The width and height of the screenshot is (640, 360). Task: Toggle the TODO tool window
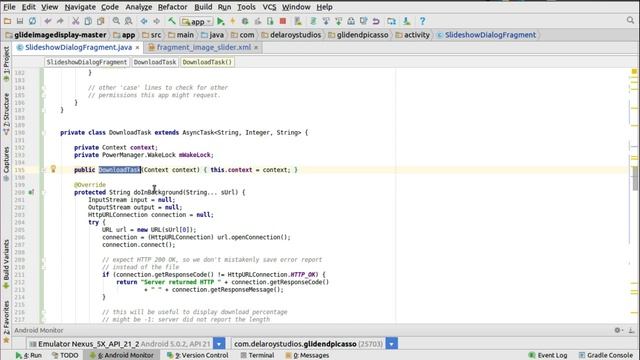click(x=65, y=355)
